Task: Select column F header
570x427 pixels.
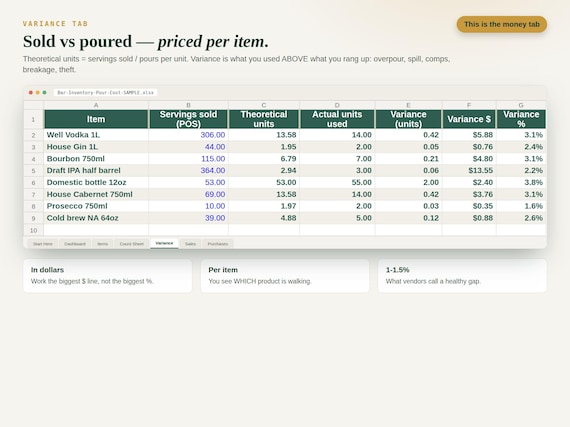Action: click(x=469, y=105)
